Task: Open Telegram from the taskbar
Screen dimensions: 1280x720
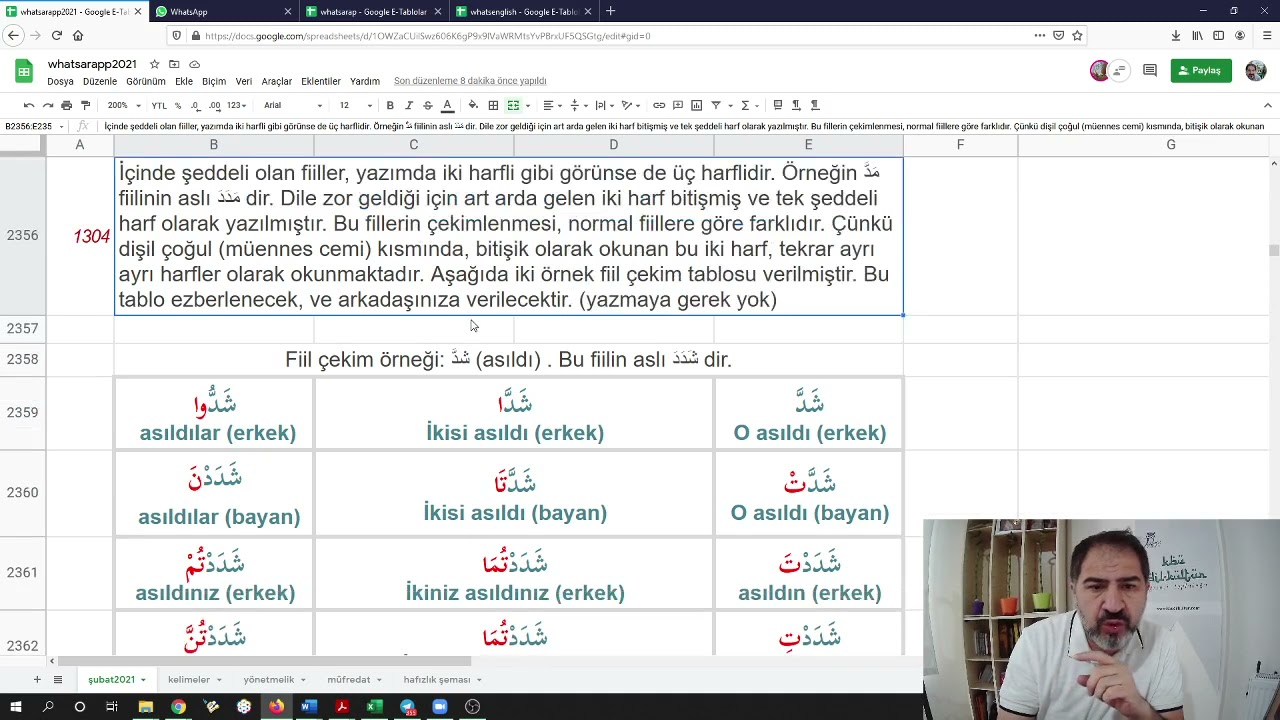Action: [x=407, y=707]
